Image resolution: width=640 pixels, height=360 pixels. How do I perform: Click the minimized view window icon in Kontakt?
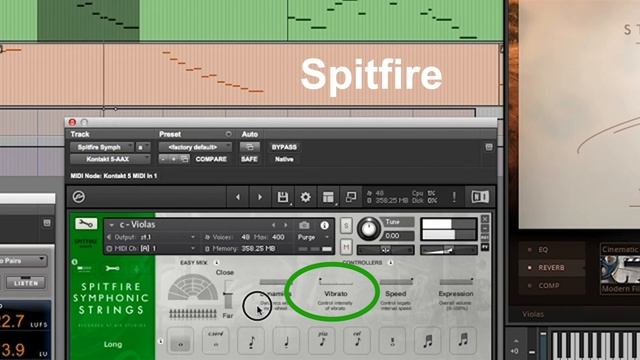351,197
